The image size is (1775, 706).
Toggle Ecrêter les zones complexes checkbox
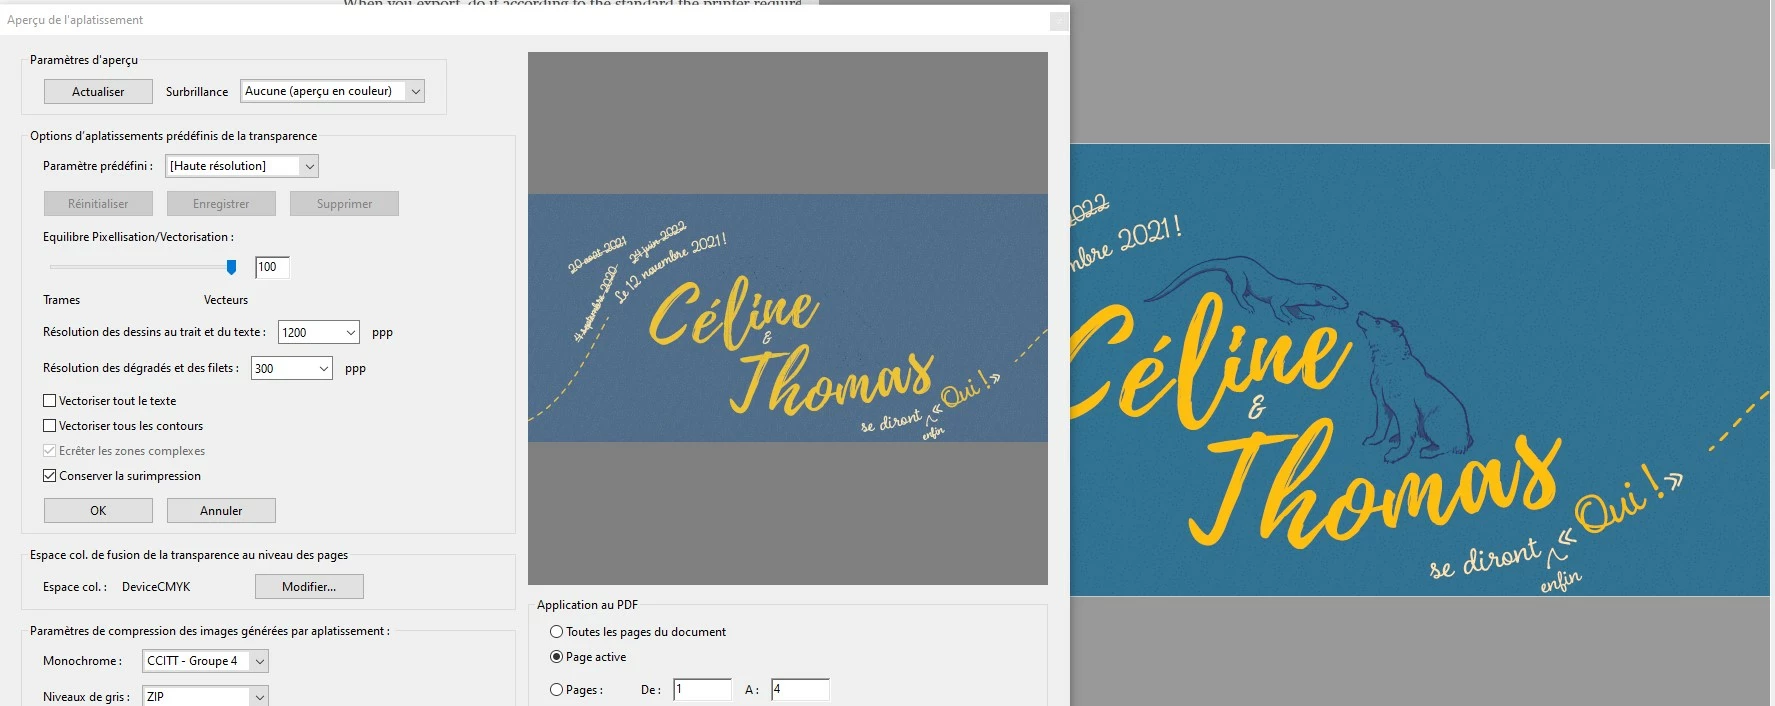tap(49, 450)
